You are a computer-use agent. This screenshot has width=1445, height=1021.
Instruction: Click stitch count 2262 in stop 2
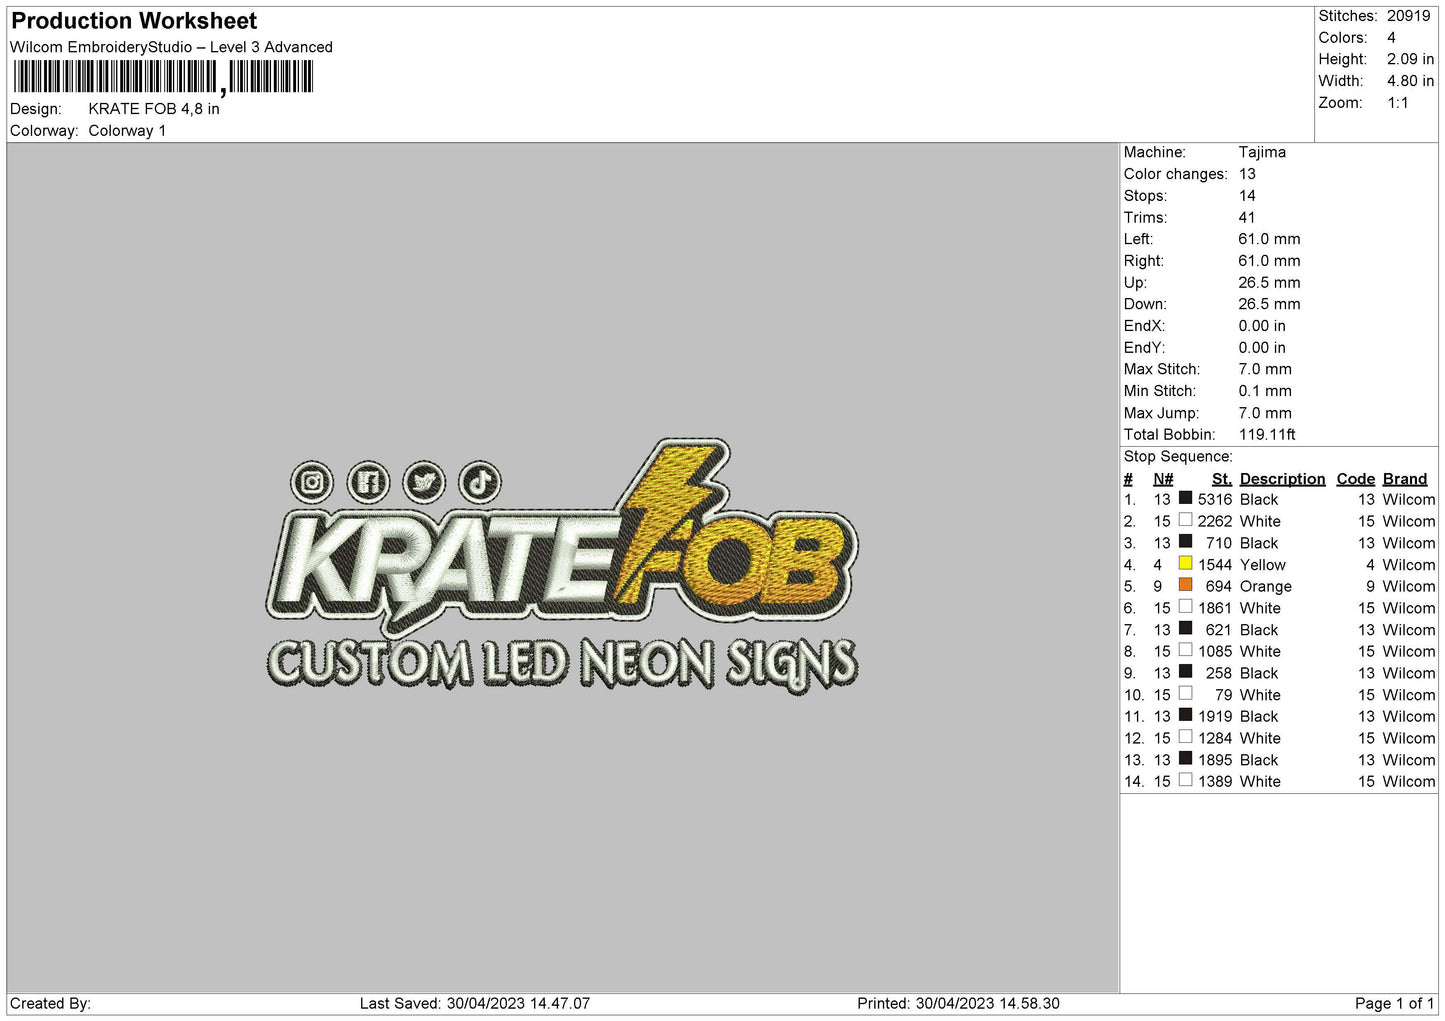[x=1215, y=522]
